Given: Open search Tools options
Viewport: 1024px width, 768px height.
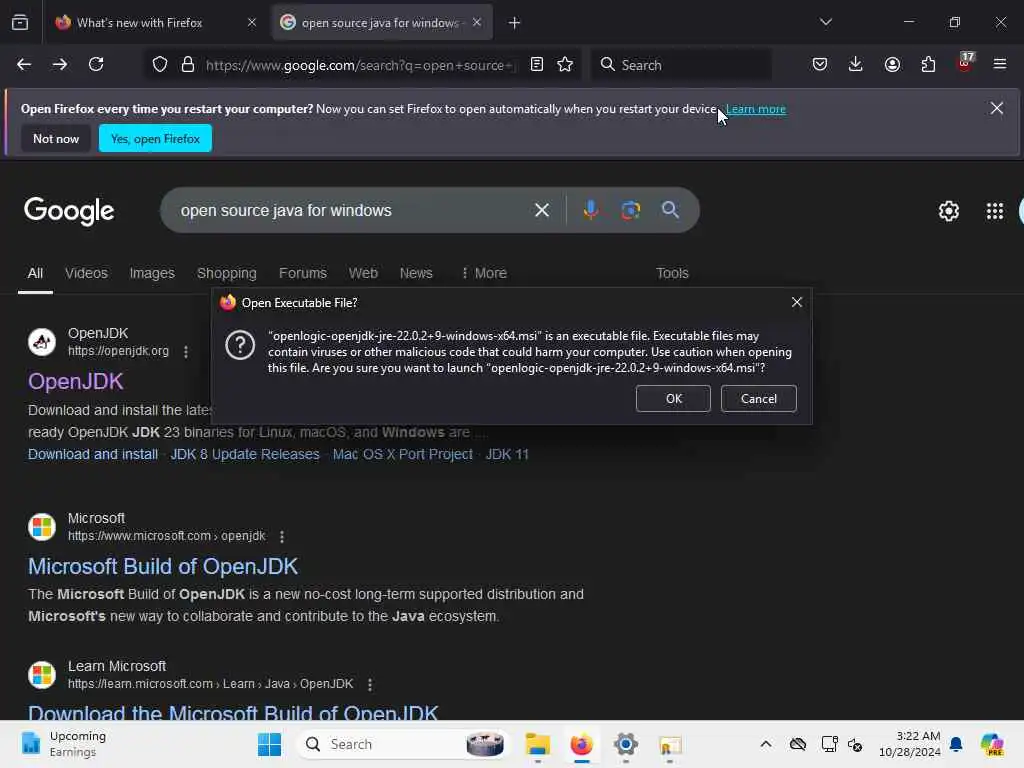Looking at the screenshot, I should click(672, 273).
